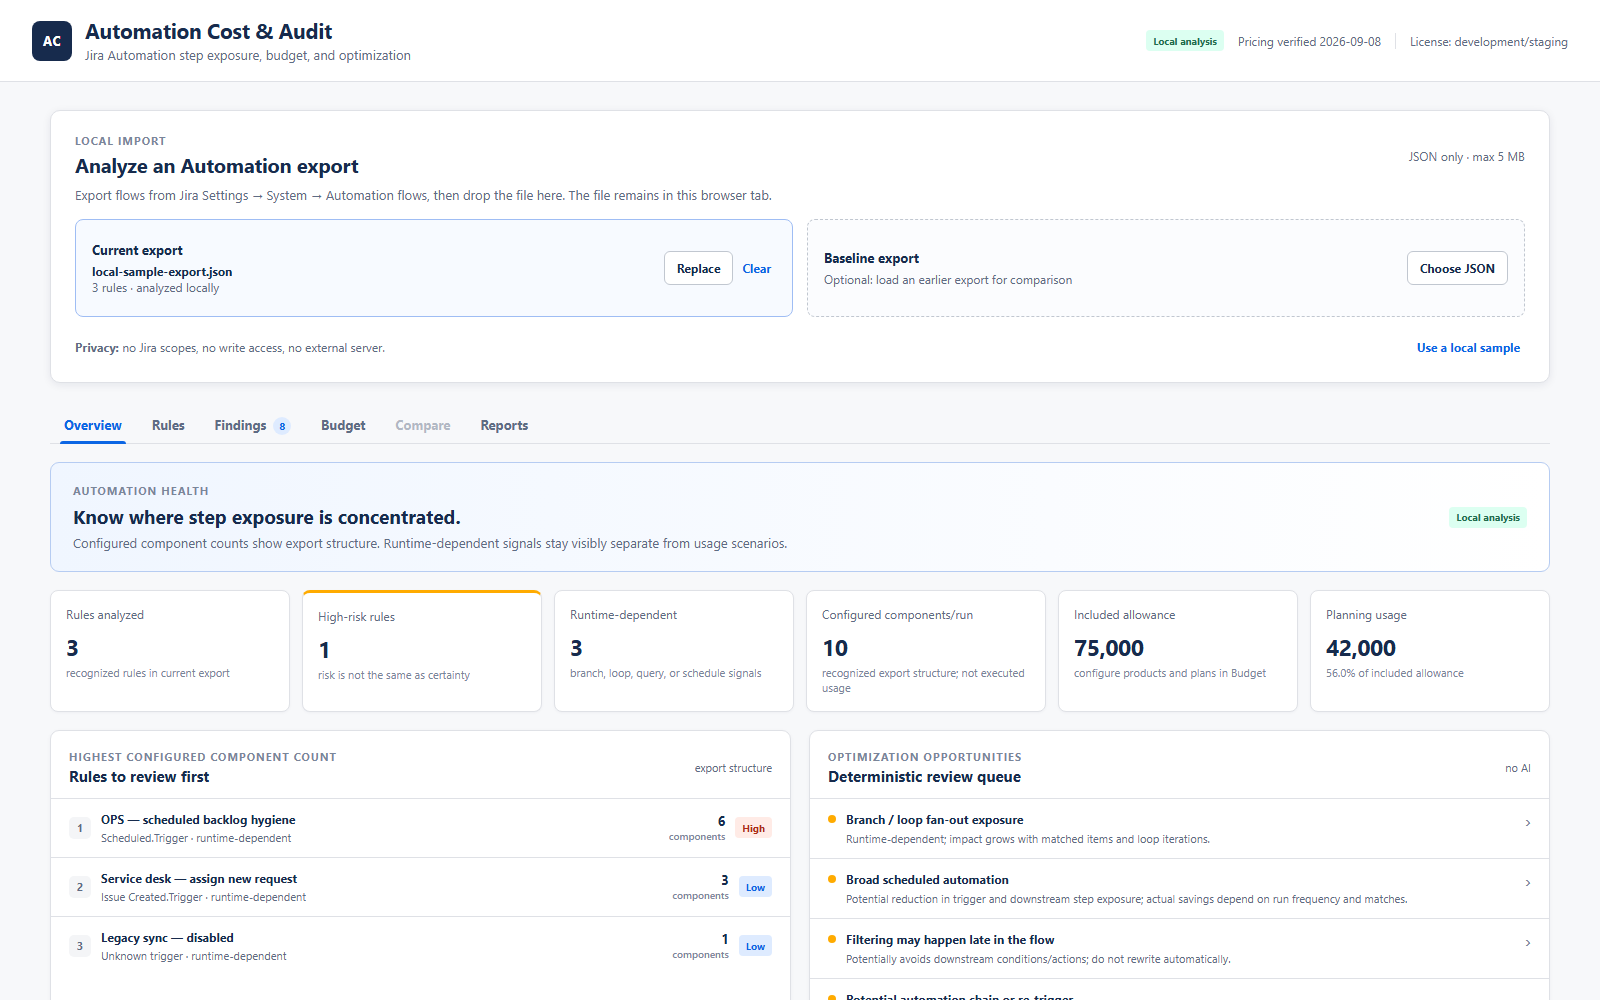1600x1000 pixels.
Task: Click Low badge on Service desk rule
Action: (x=755, y=887)
